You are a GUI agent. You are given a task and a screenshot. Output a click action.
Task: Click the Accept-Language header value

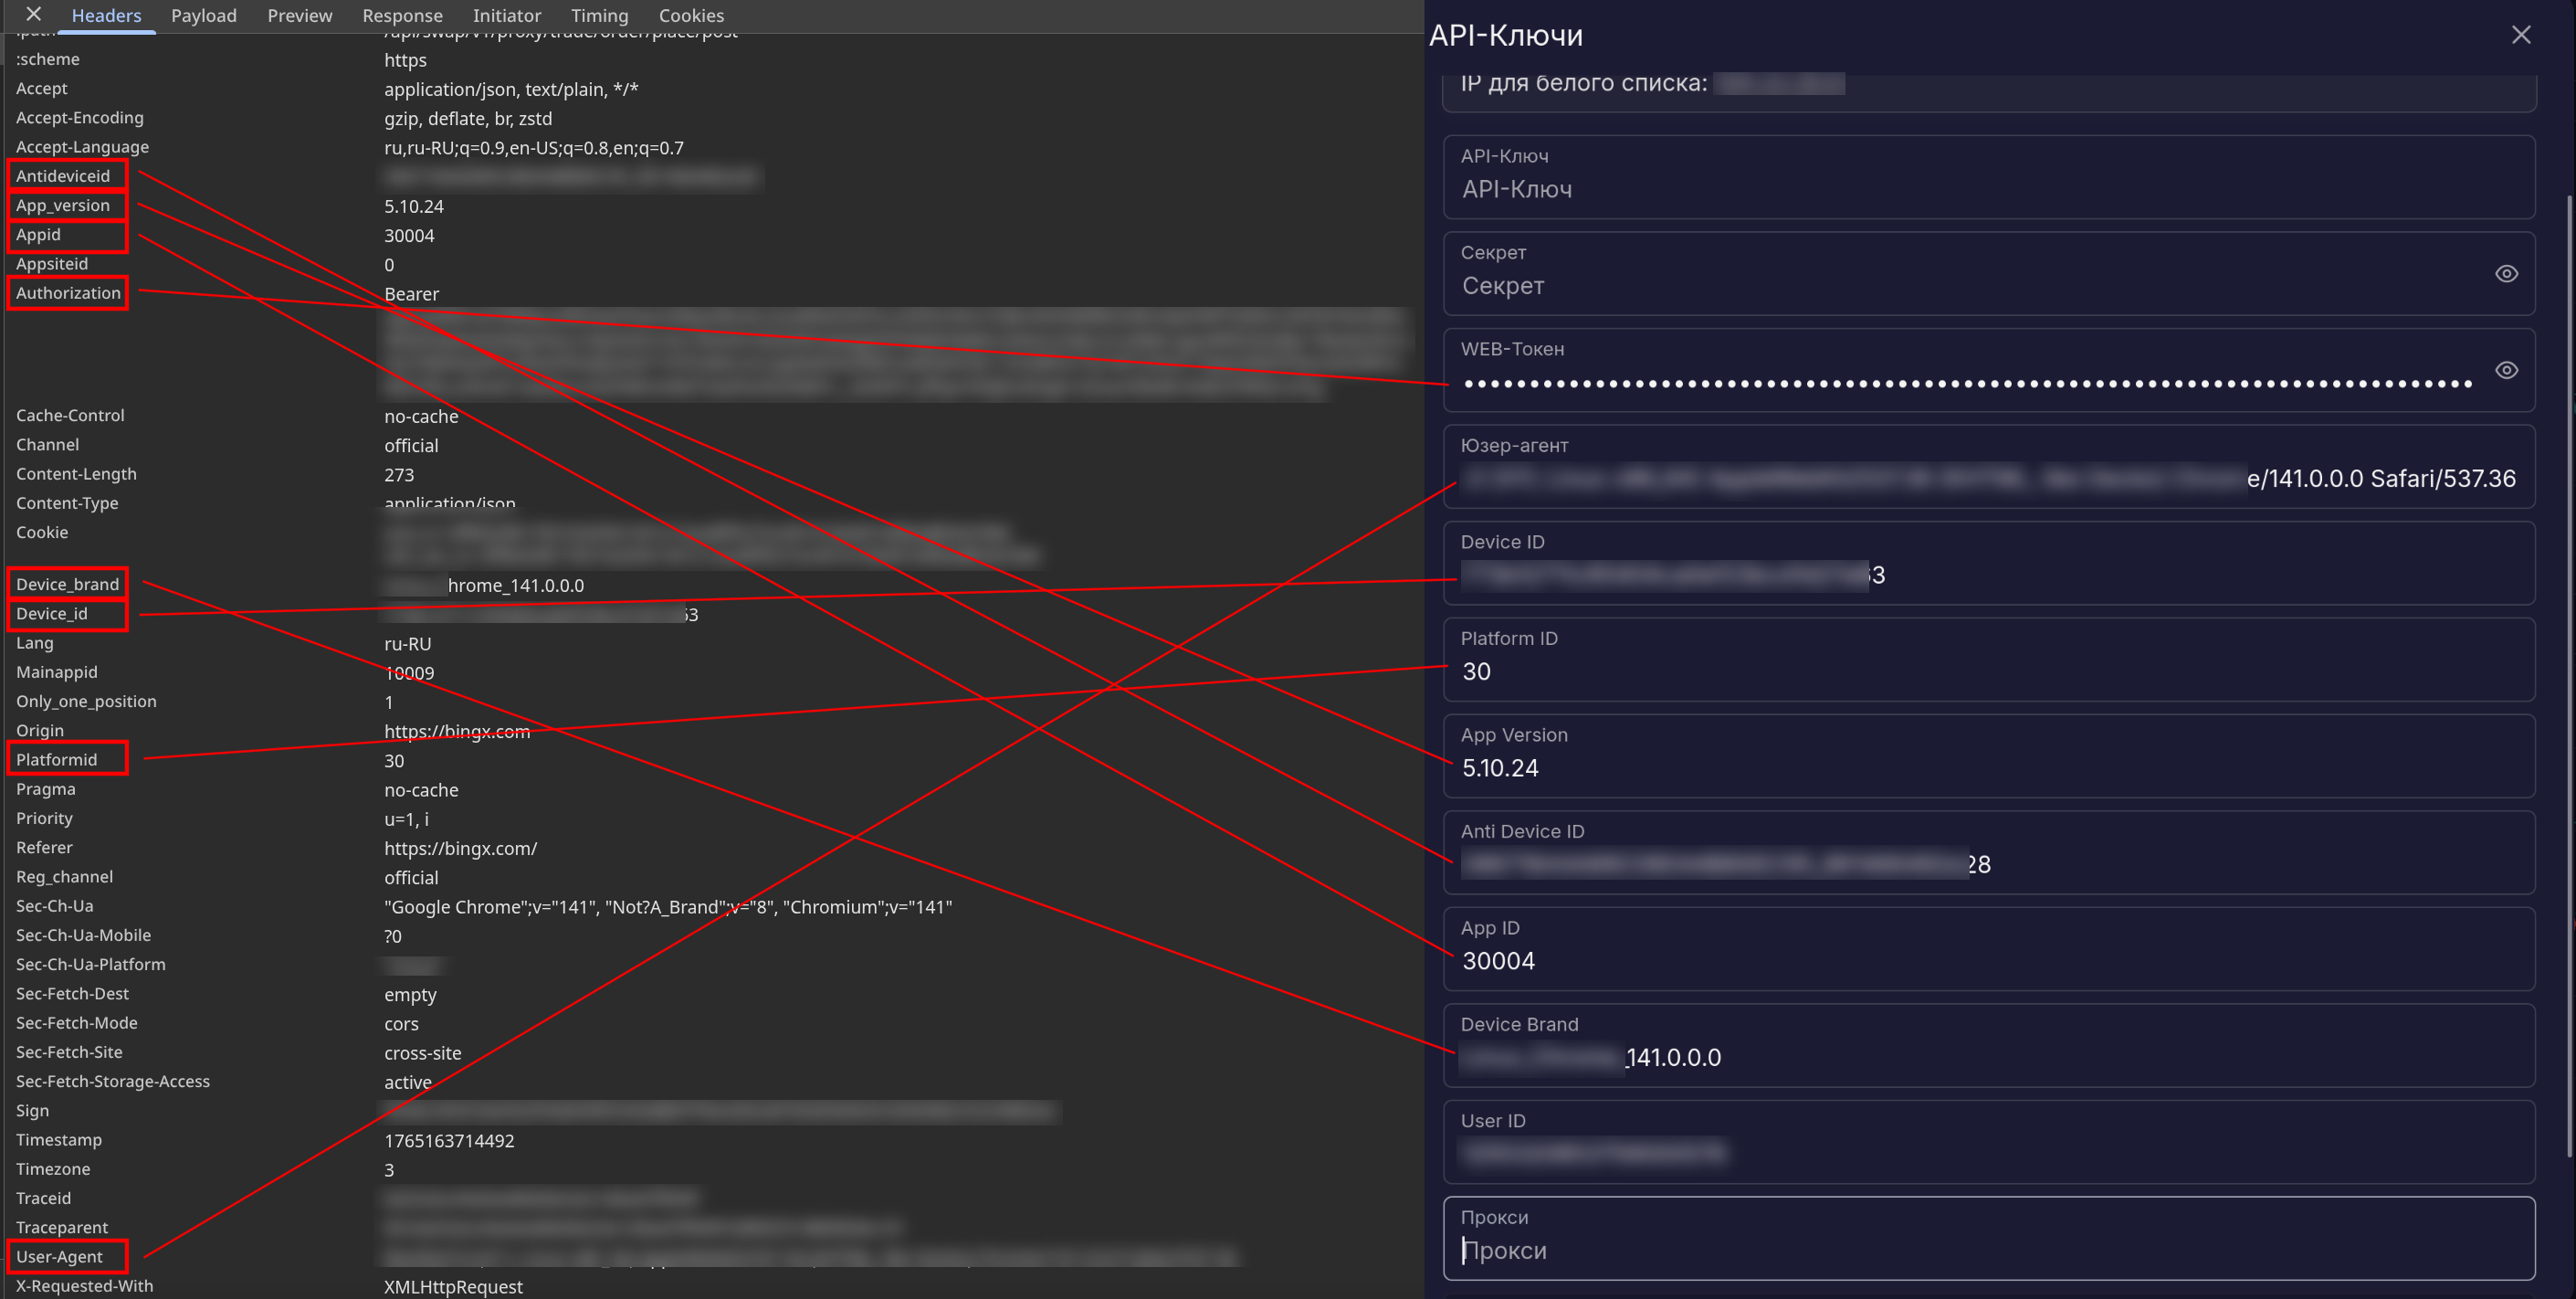coord(534,148)
